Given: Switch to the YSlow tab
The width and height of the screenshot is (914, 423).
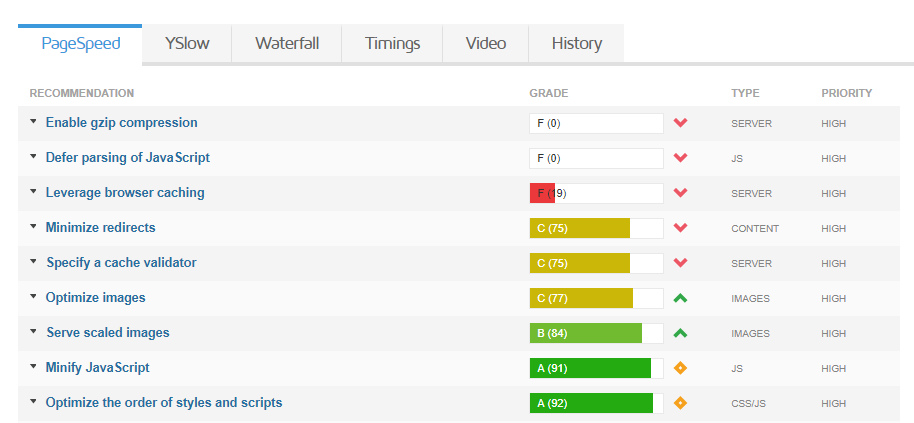Looking at the screenshot, I should (187, 44).
